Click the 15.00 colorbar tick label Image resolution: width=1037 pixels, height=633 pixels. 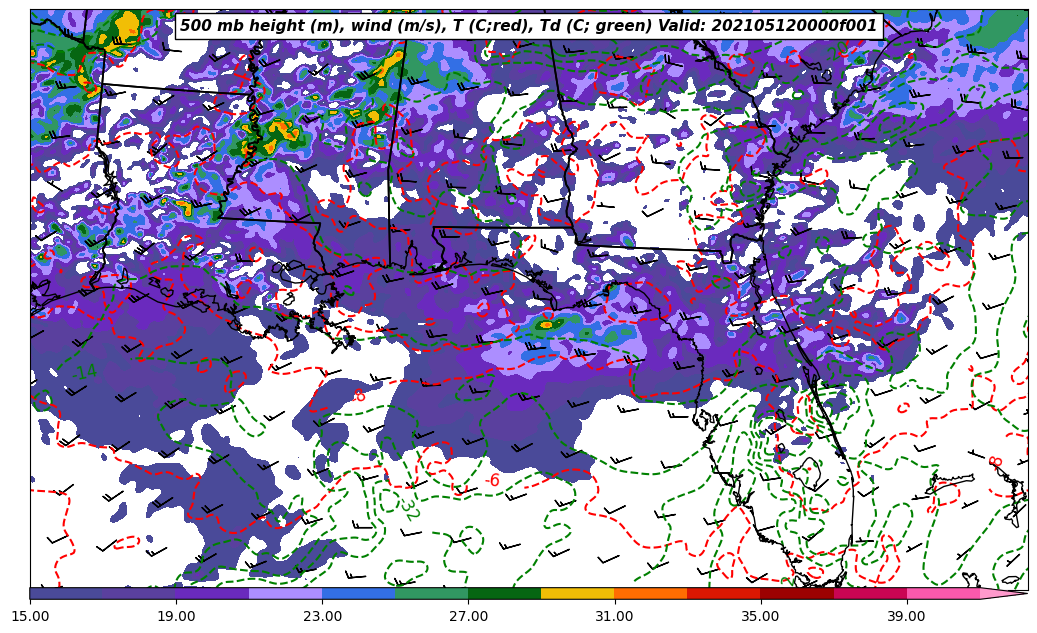30,616
